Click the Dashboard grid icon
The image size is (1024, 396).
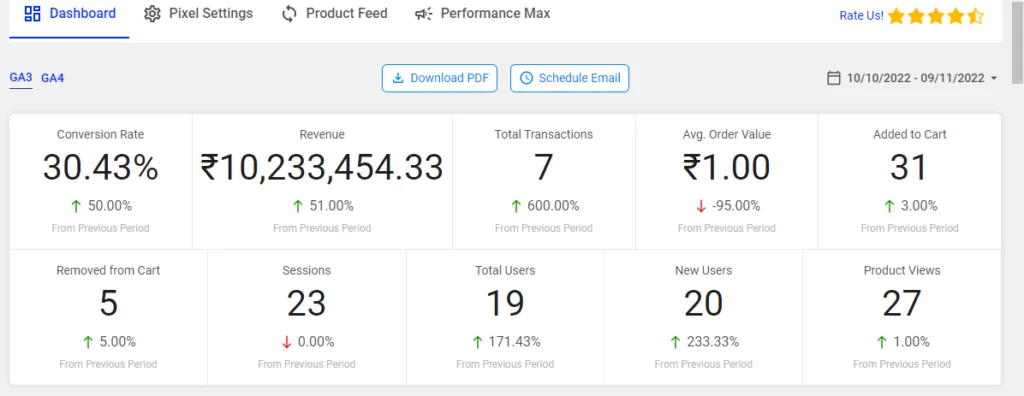tap(32, 14)
